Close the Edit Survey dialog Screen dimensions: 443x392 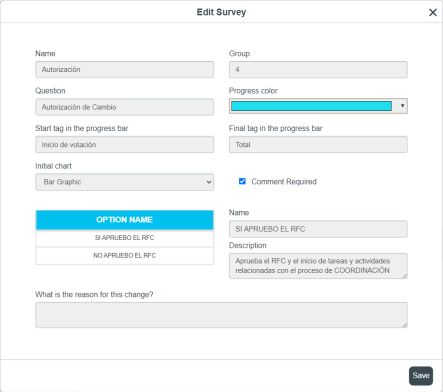433,12
